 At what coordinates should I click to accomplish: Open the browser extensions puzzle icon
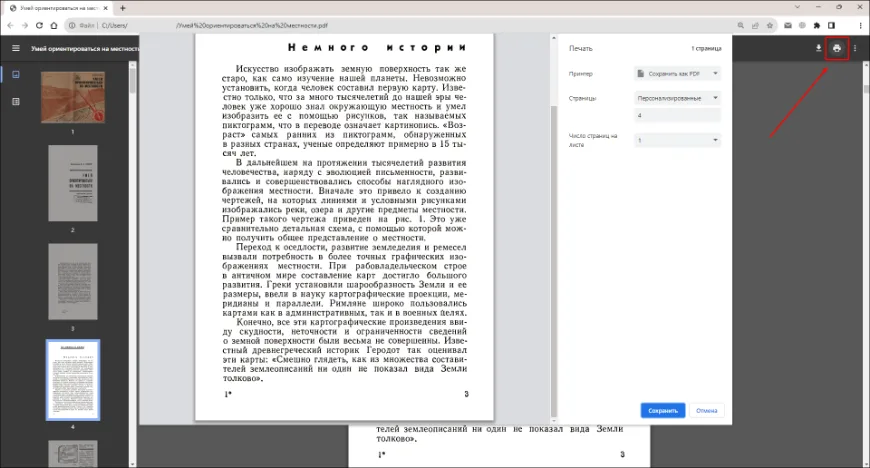point(817,24)
